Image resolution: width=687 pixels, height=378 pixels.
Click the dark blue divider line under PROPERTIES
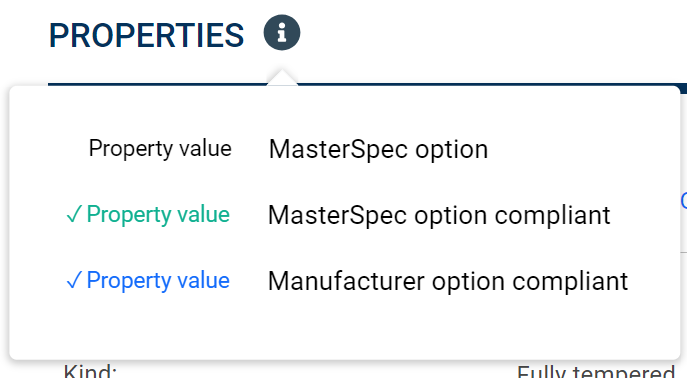pos(158,84)
